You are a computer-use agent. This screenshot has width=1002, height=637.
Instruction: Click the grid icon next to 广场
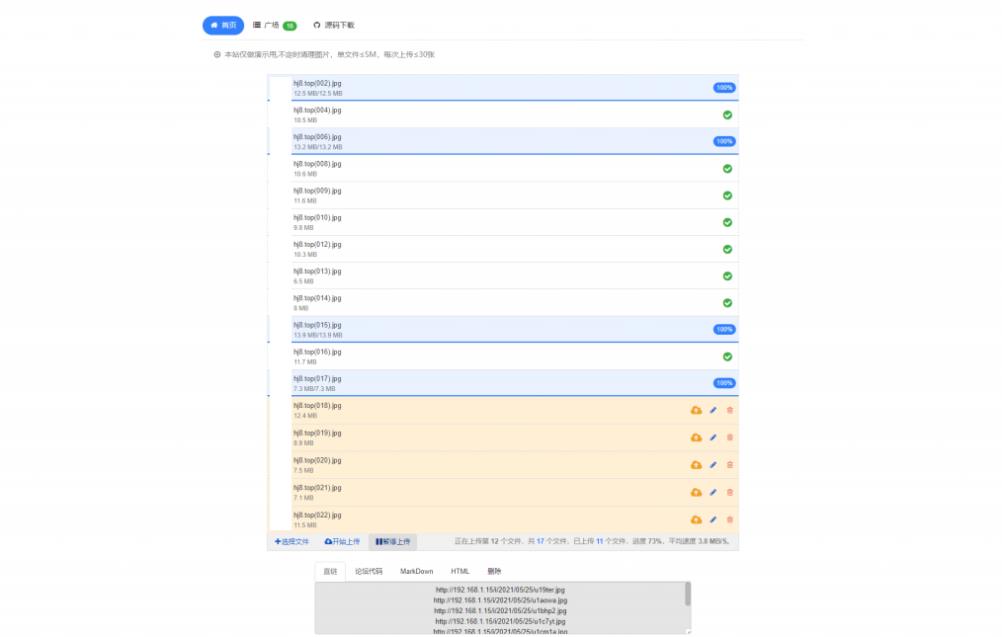point(256,25)
